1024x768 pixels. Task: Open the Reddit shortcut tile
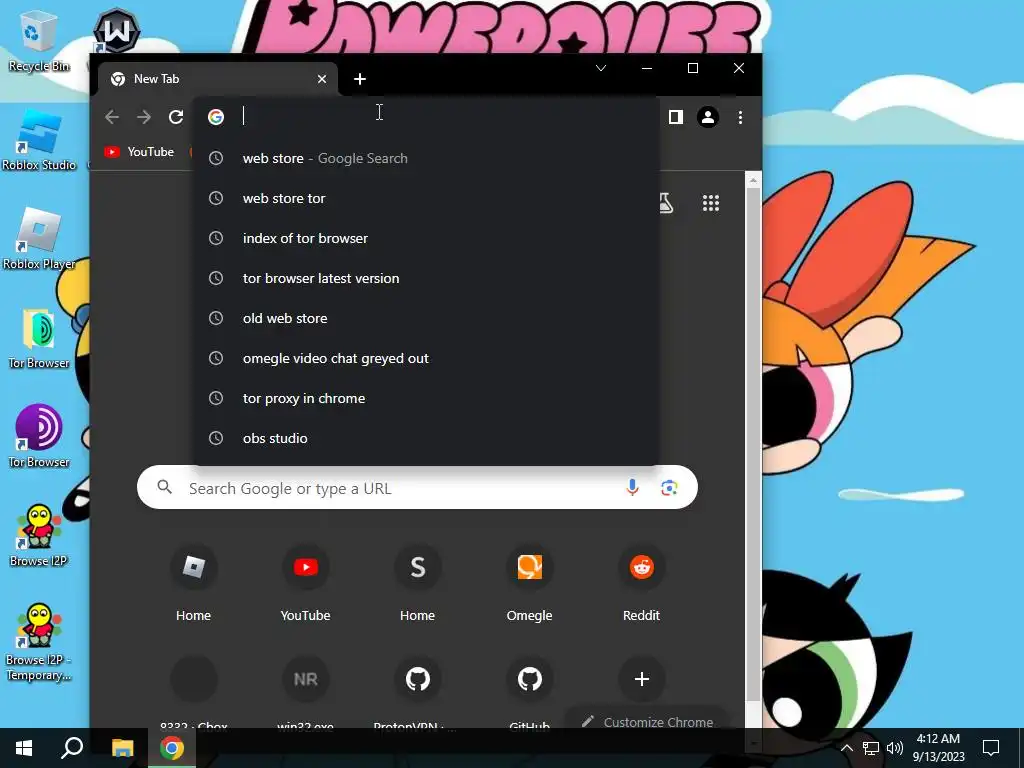point(641,584)
